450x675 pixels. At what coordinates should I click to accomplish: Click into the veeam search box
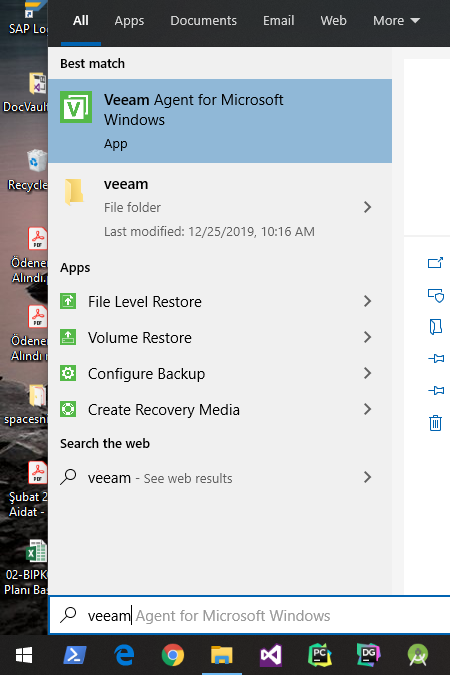pos(250,615)
